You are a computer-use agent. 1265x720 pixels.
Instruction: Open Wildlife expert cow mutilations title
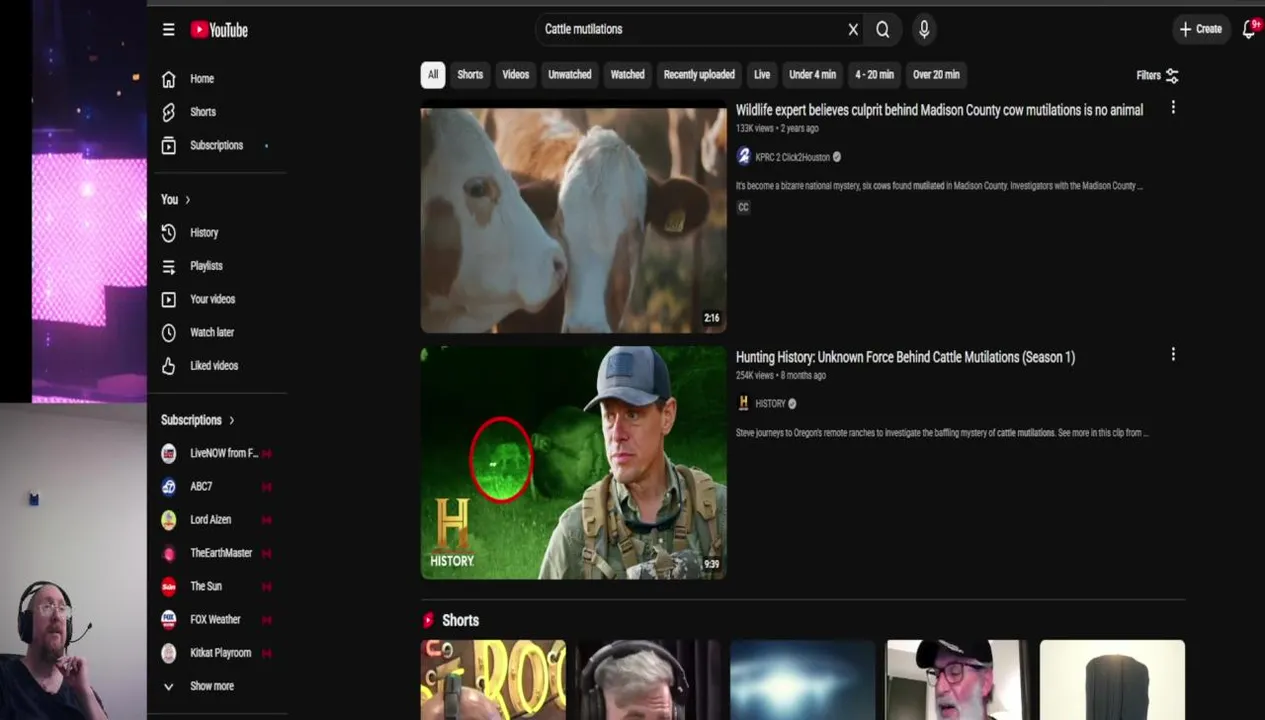pos(939,110)
